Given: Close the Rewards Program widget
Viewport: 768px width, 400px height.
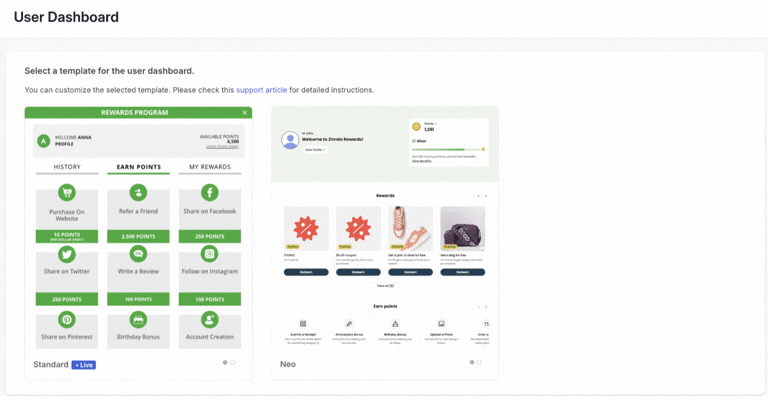Looking at the screenshot, I should pos(244,113).
